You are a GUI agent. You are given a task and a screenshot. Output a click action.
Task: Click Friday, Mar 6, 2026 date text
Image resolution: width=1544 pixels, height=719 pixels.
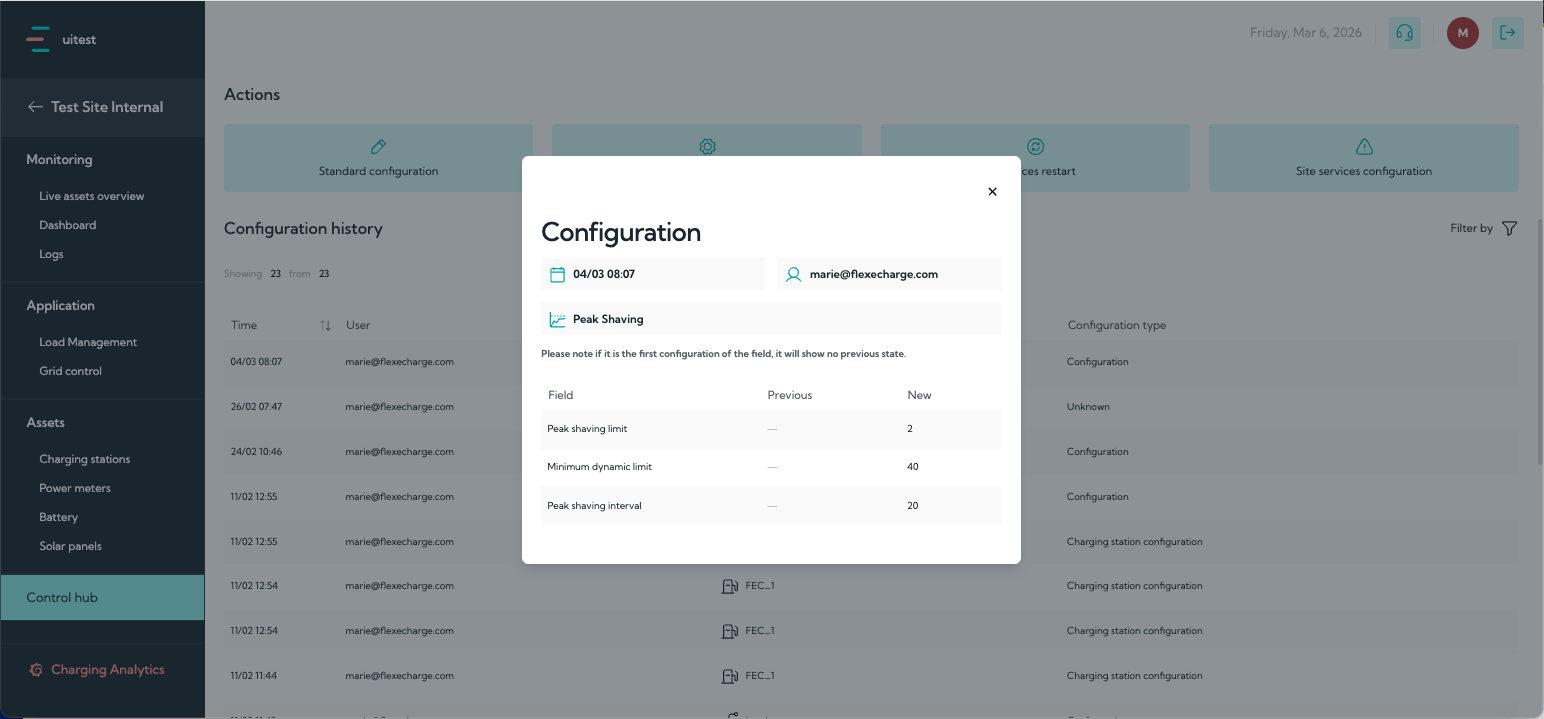tap(1306, 33)
